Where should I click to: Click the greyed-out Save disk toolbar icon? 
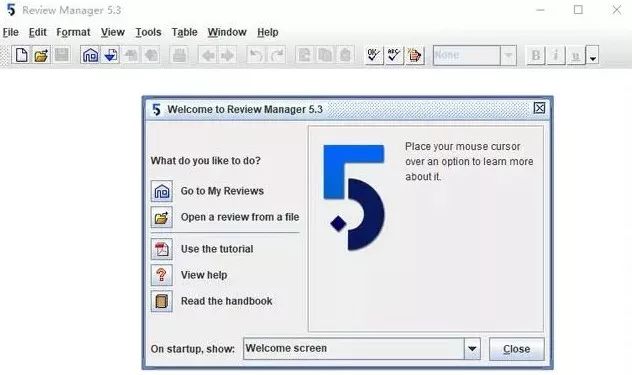point(62,55)
